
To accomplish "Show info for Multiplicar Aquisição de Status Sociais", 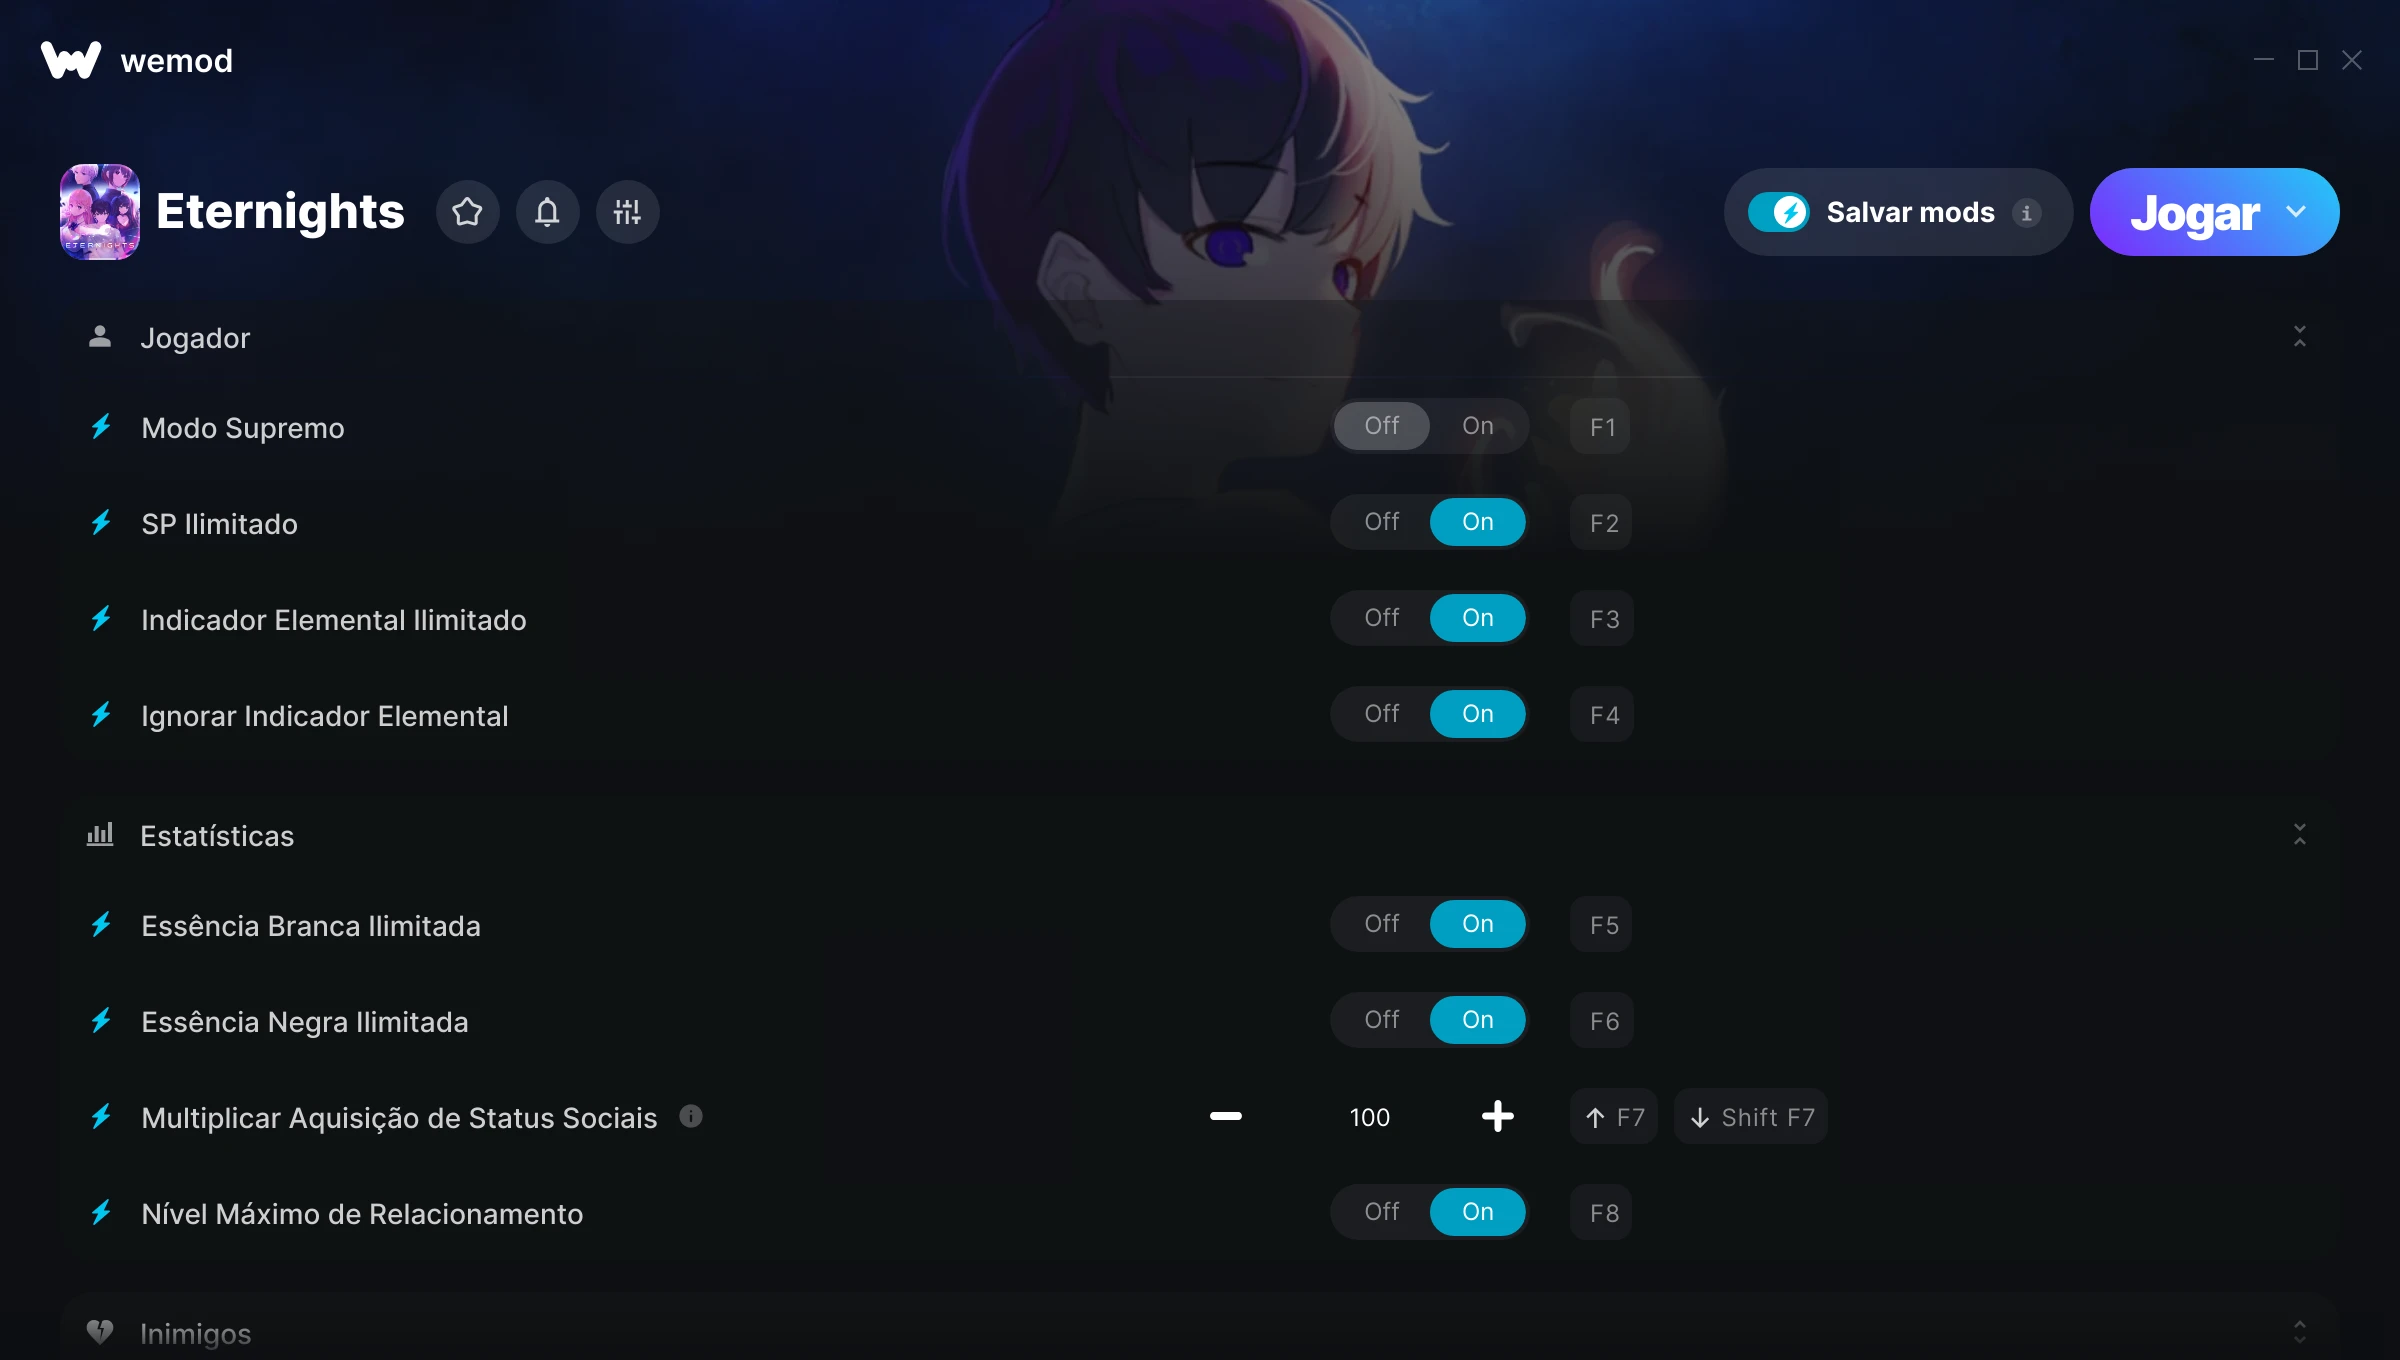I will pyautogui.click(x=691, y=1116).
